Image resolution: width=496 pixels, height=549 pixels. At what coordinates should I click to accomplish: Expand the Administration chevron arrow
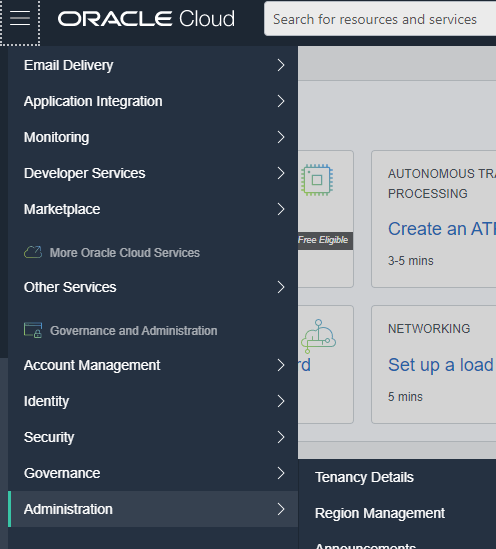pyautogui.click(x=281, y=509)
